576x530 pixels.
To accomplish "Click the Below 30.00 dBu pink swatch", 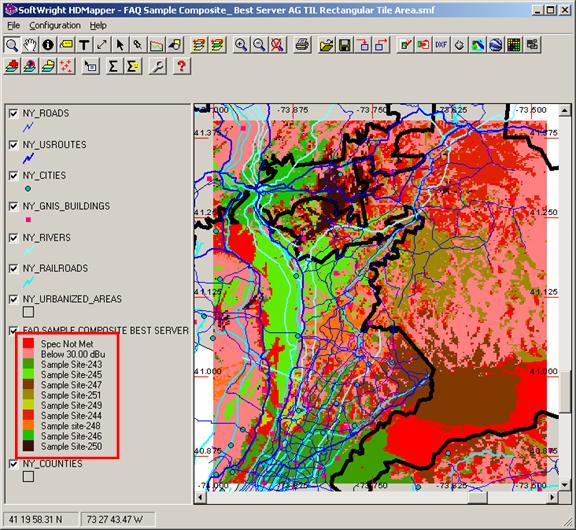I will 28,354.
